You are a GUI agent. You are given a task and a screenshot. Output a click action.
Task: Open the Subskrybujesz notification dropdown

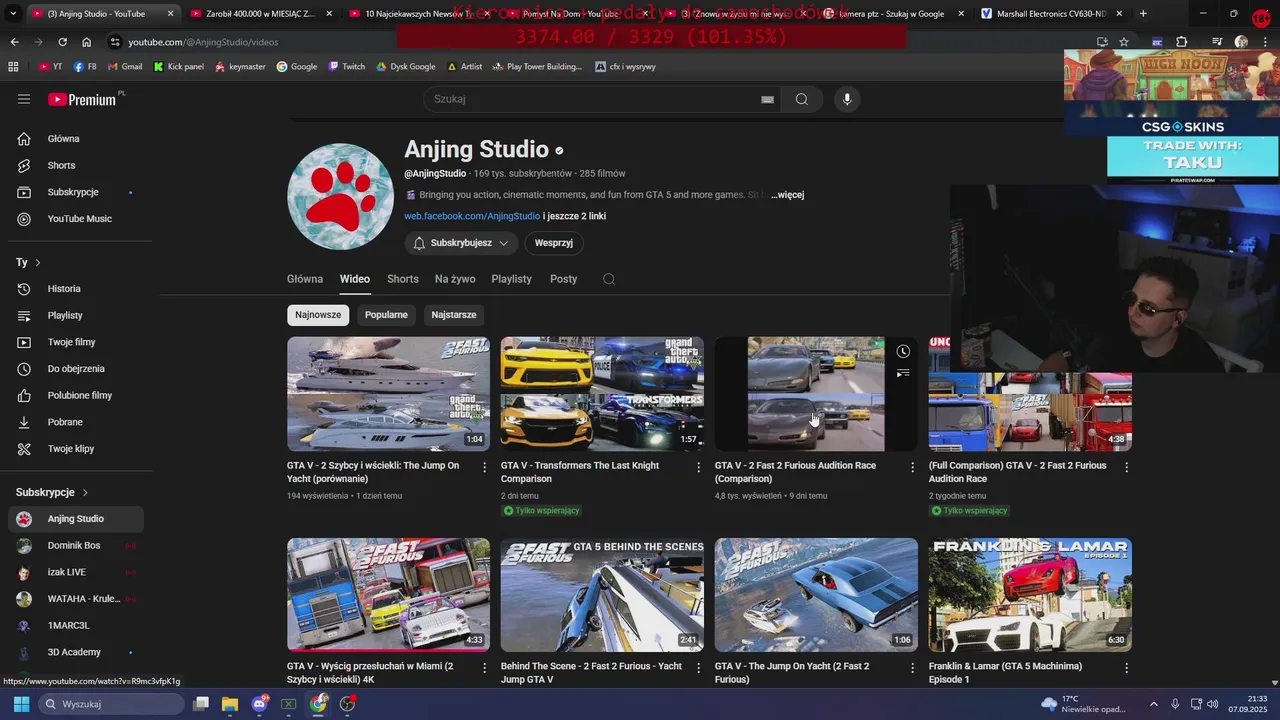pyautogui.click(x=461, y=243)
